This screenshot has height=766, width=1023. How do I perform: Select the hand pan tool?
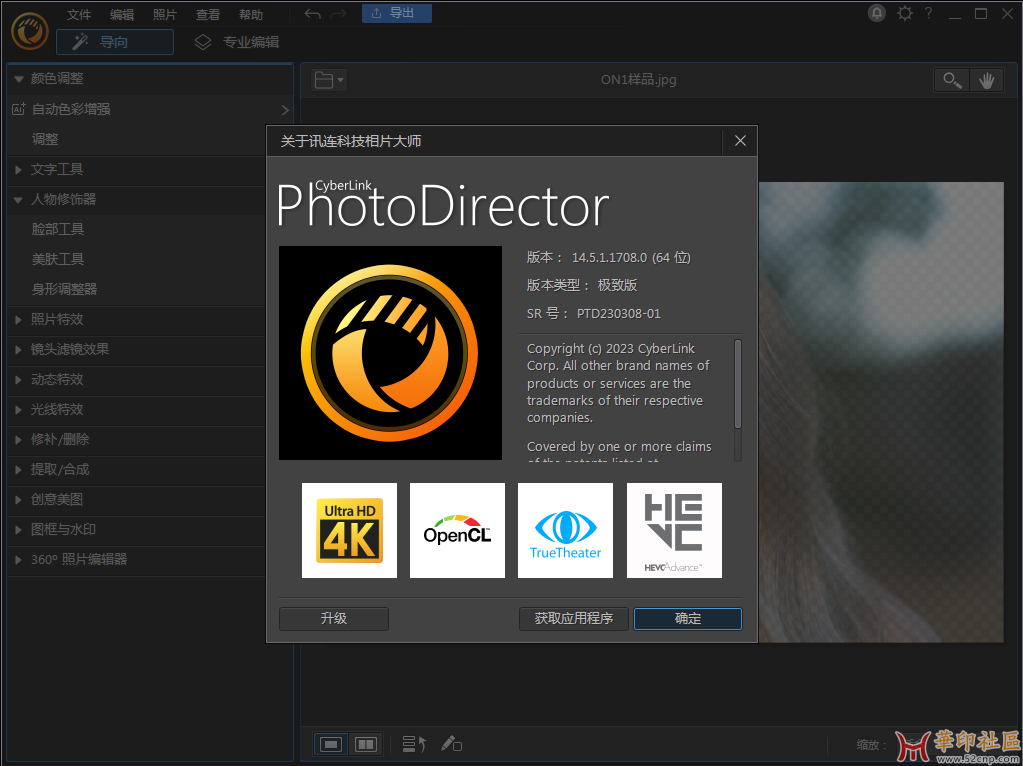click(x=986, y=80)
